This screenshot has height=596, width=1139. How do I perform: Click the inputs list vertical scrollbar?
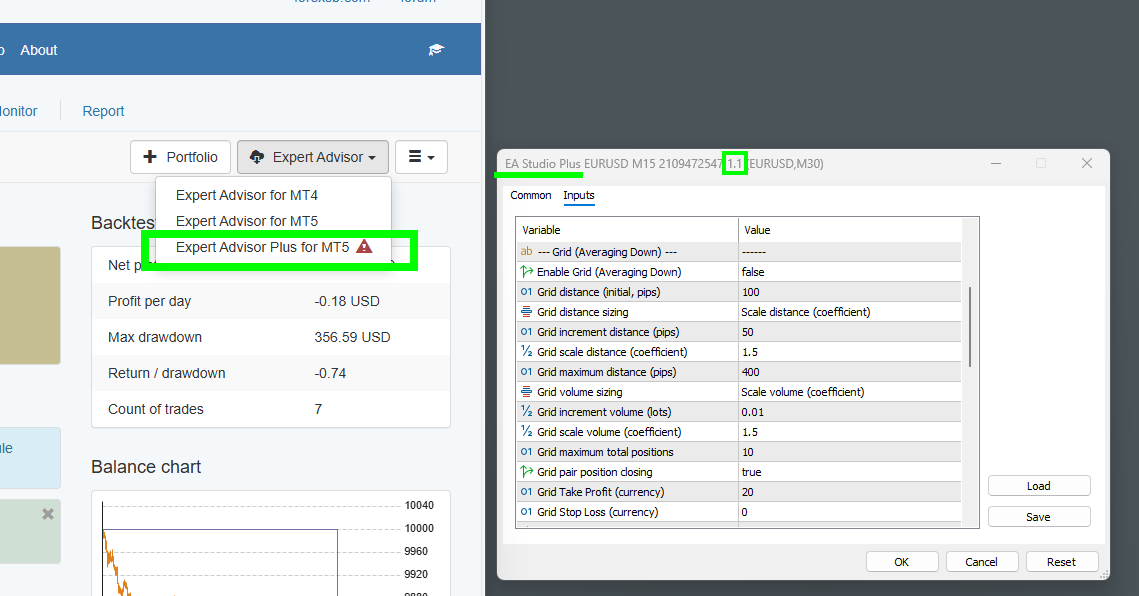click(968, 326)
